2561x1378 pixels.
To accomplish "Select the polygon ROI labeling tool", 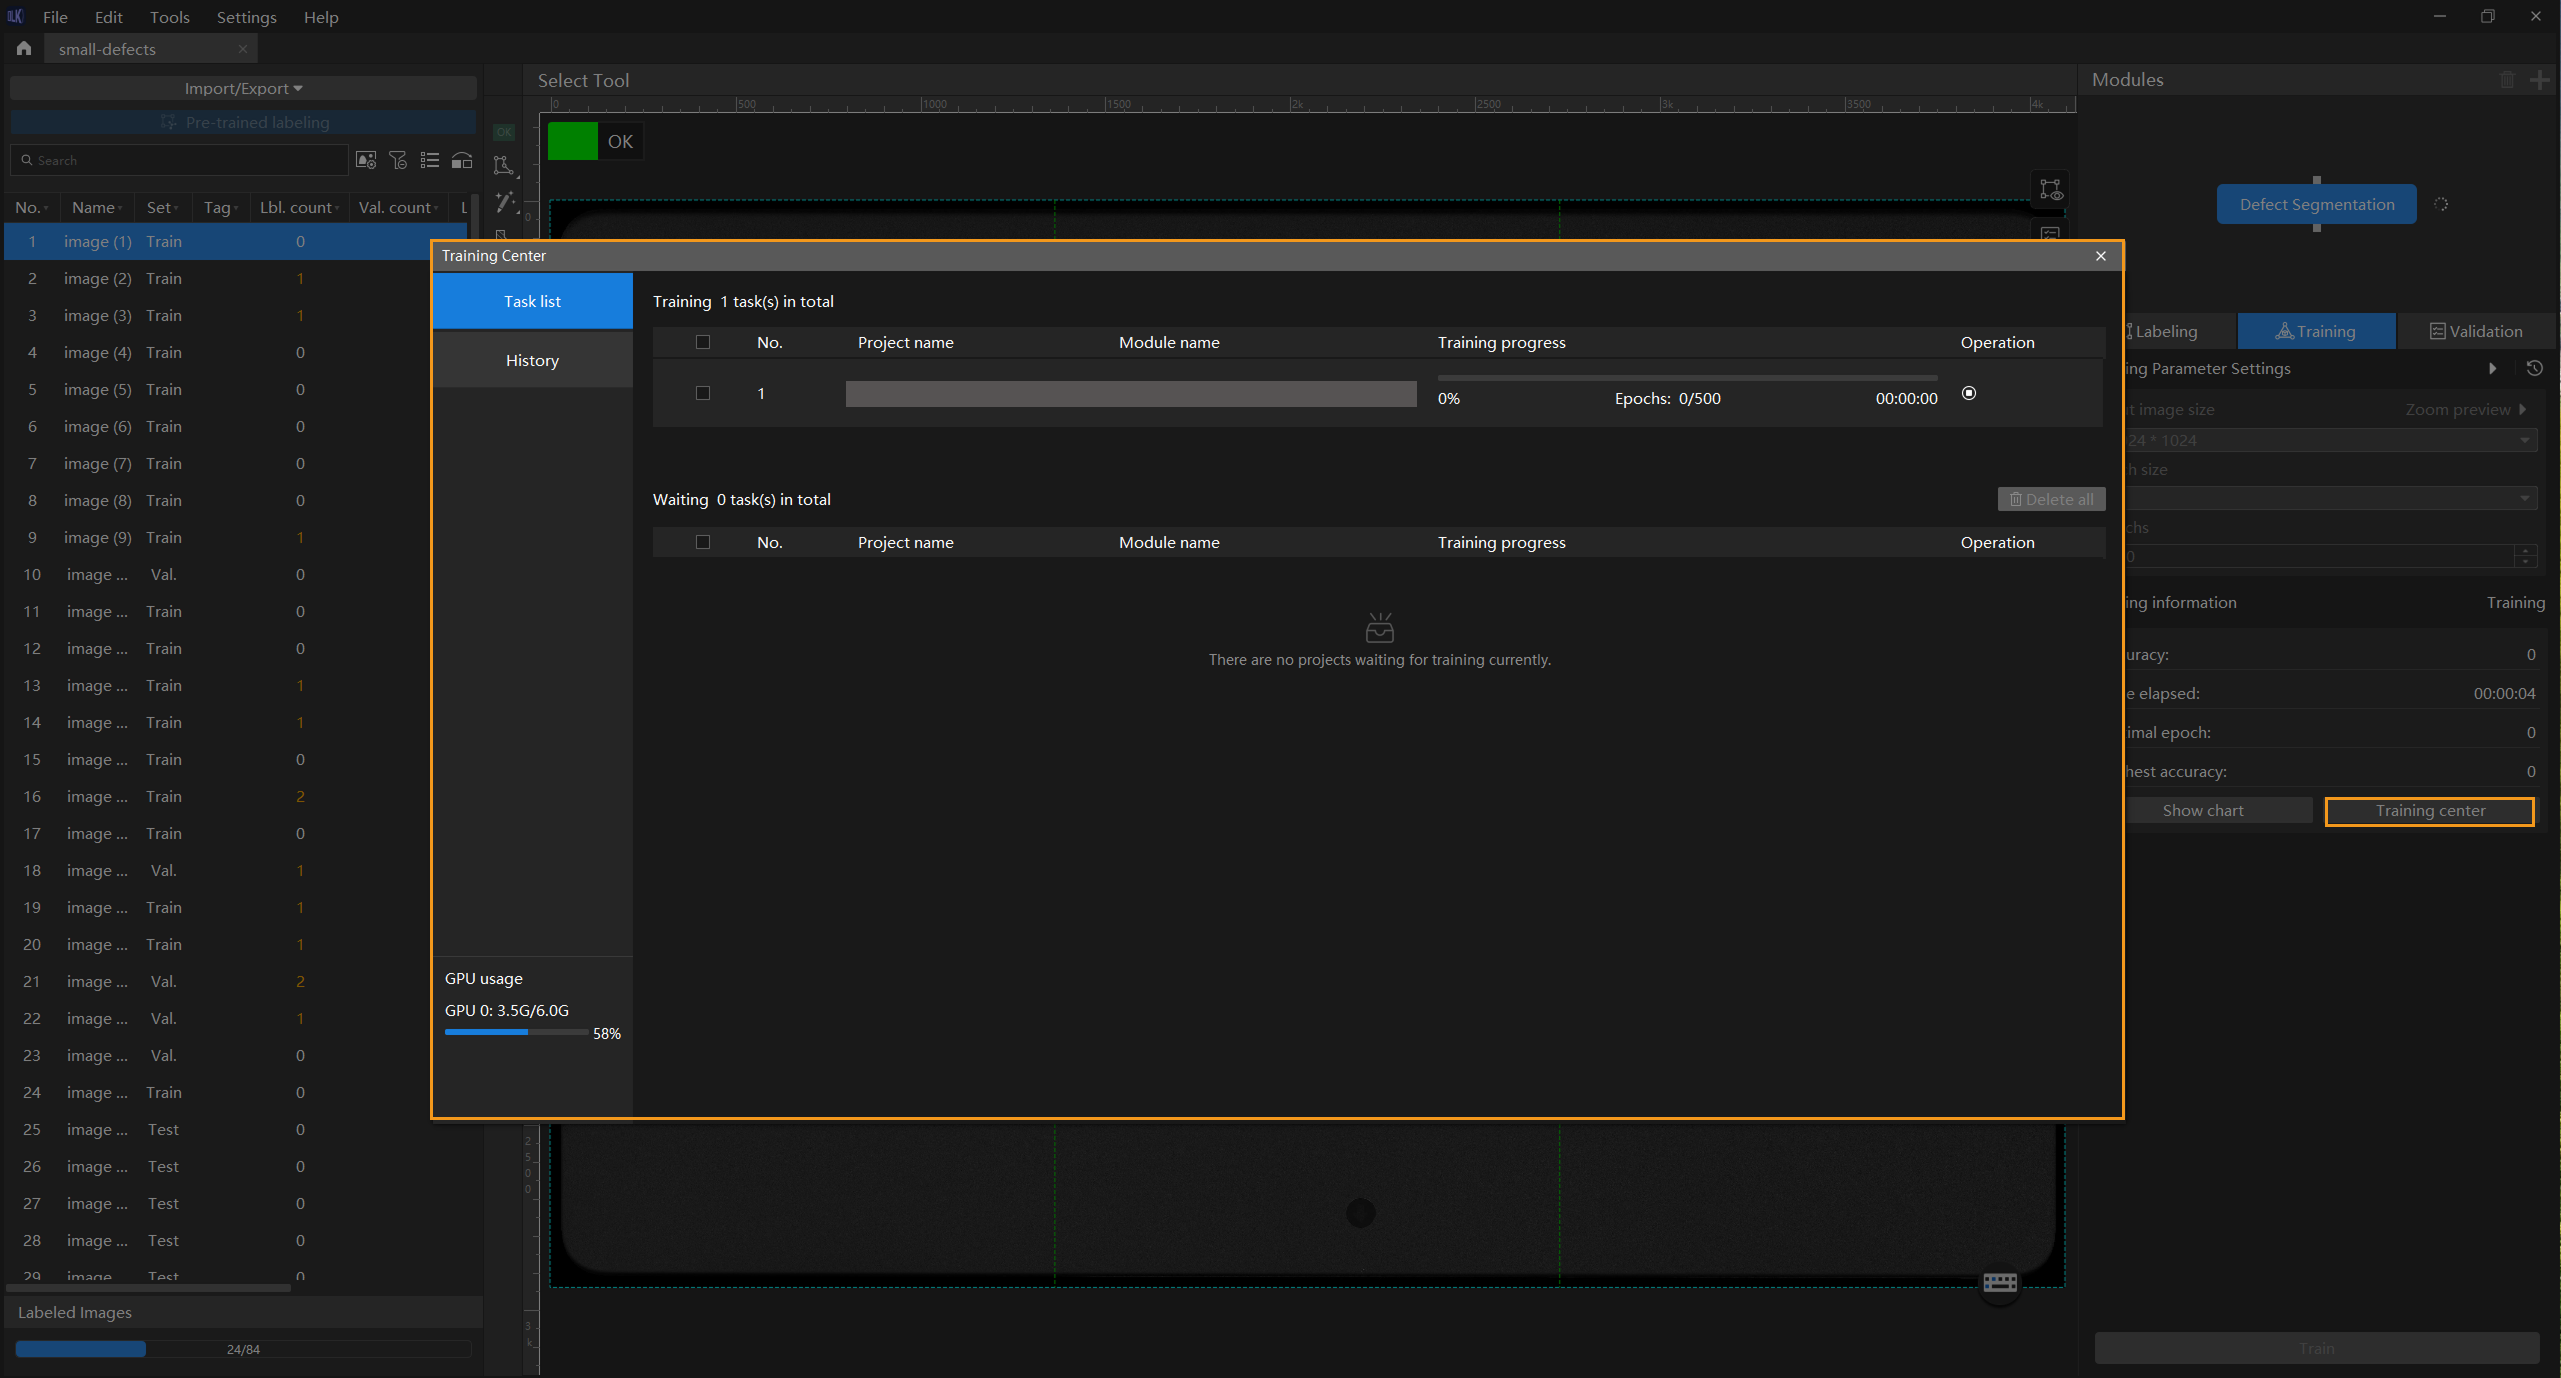I will click(x=504, y=165).
